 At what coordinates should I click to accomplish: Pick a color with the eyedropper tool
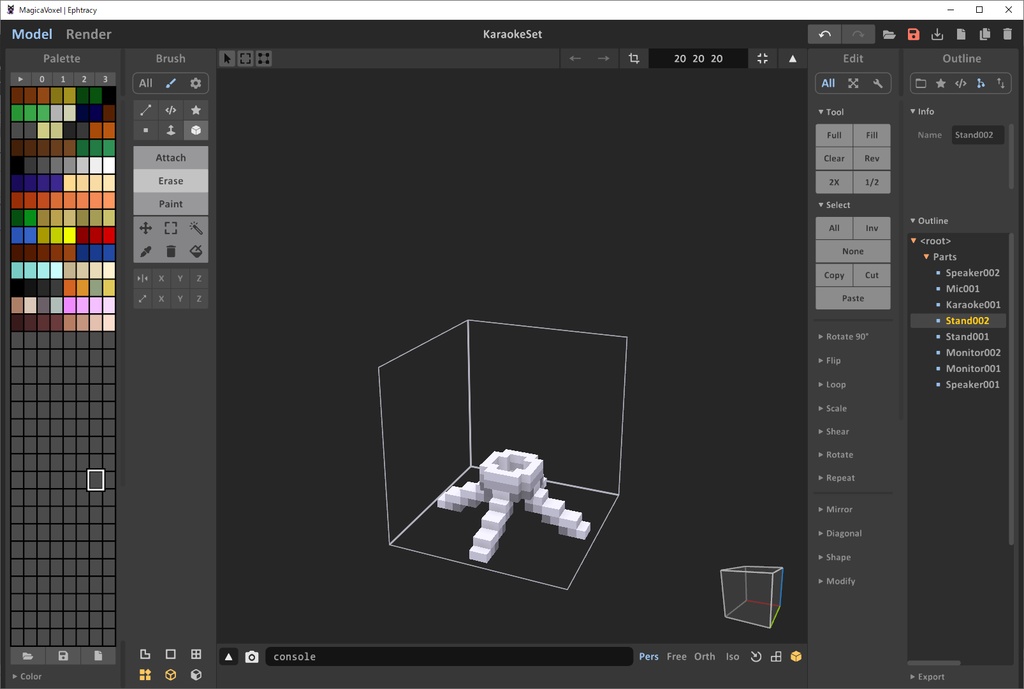click(146, 251)
